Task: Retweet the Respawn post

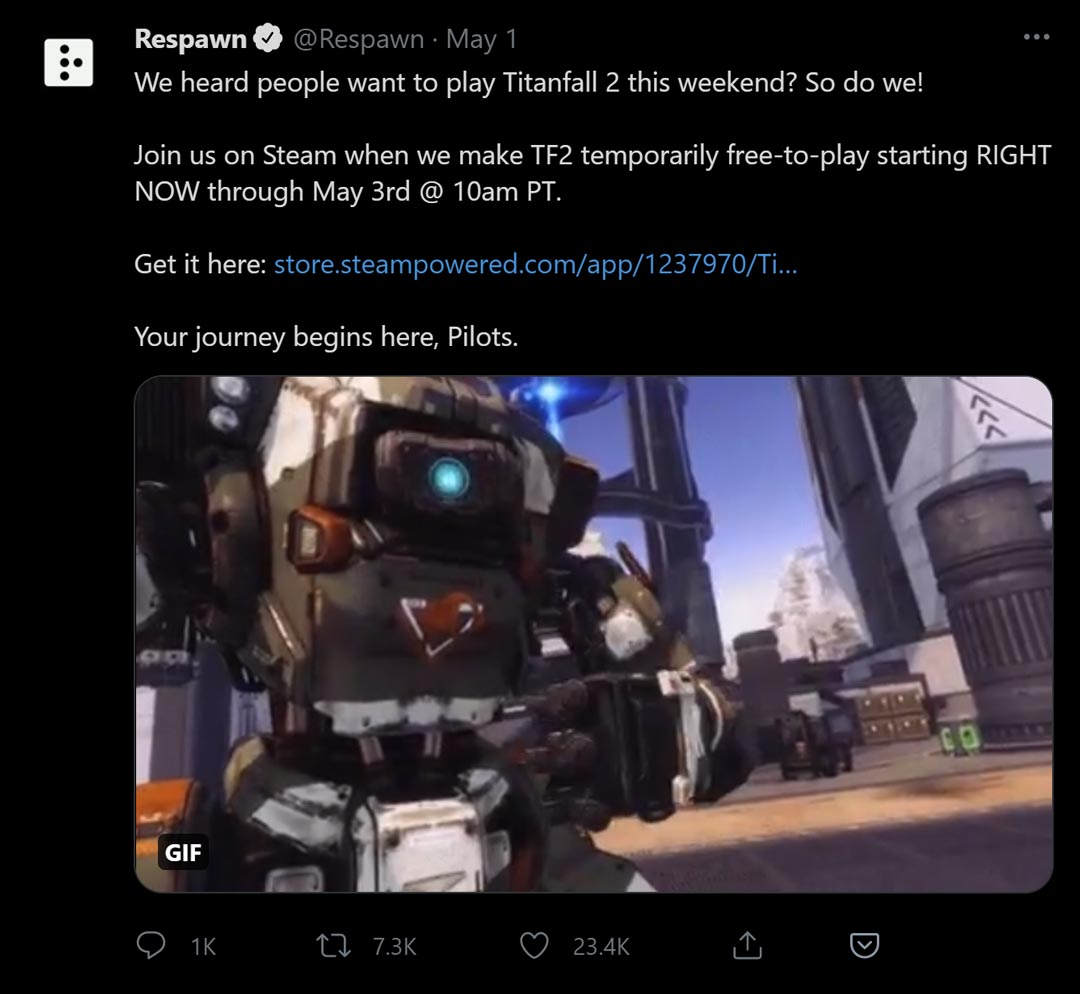Action: point(333,945)
